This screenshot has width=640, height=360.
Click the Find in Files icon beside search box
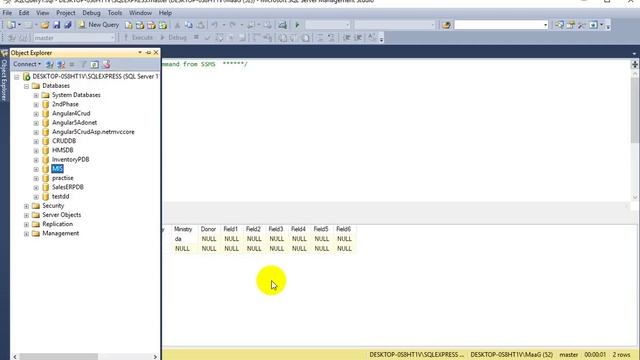[446, 25]
